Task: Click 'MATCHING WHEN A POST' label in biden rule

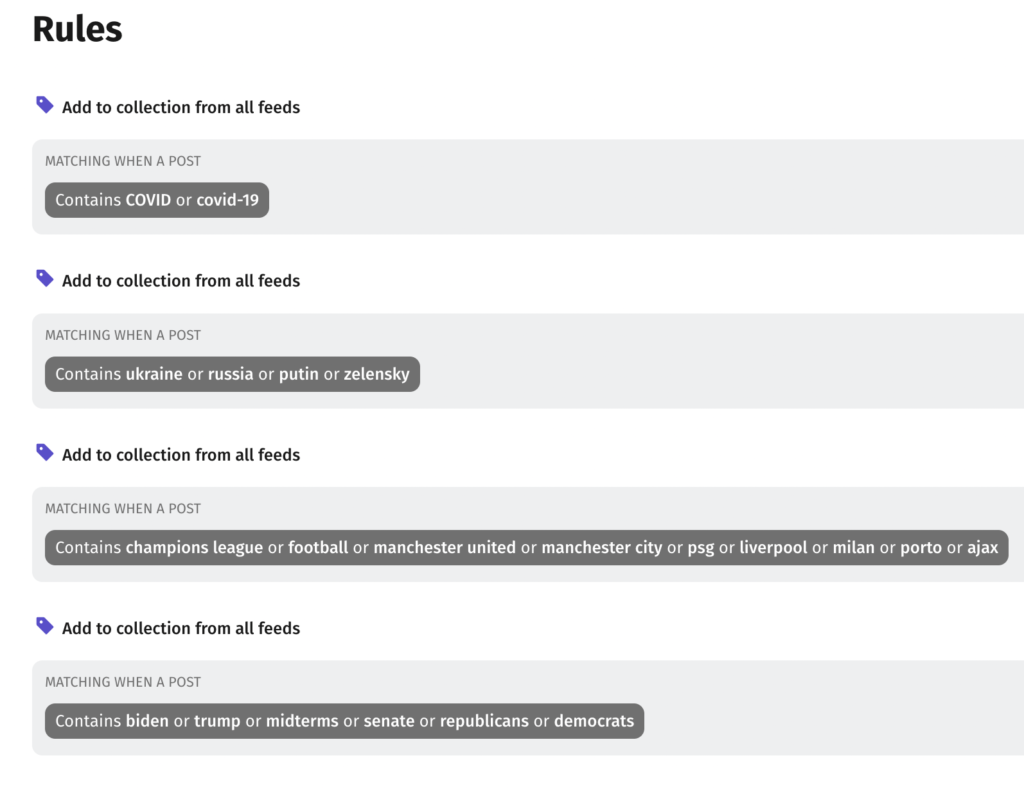Action: (x=123, y=682)
